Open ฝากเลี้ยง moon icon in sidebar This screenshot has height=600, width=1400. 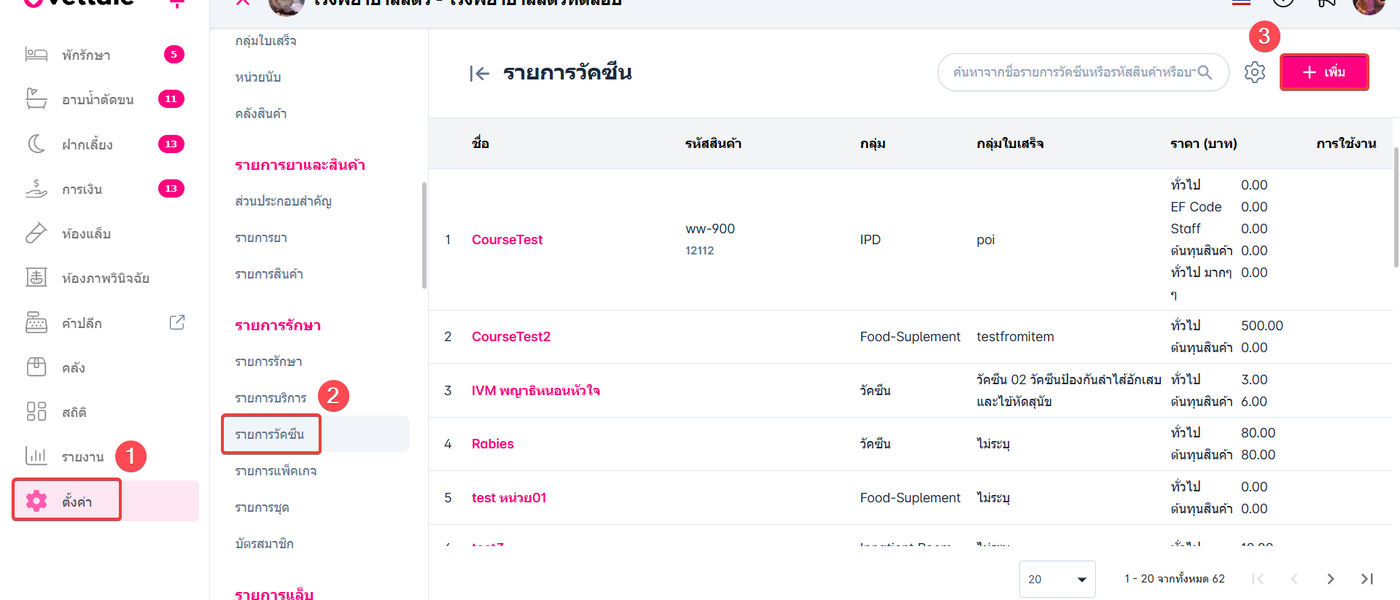36,144
